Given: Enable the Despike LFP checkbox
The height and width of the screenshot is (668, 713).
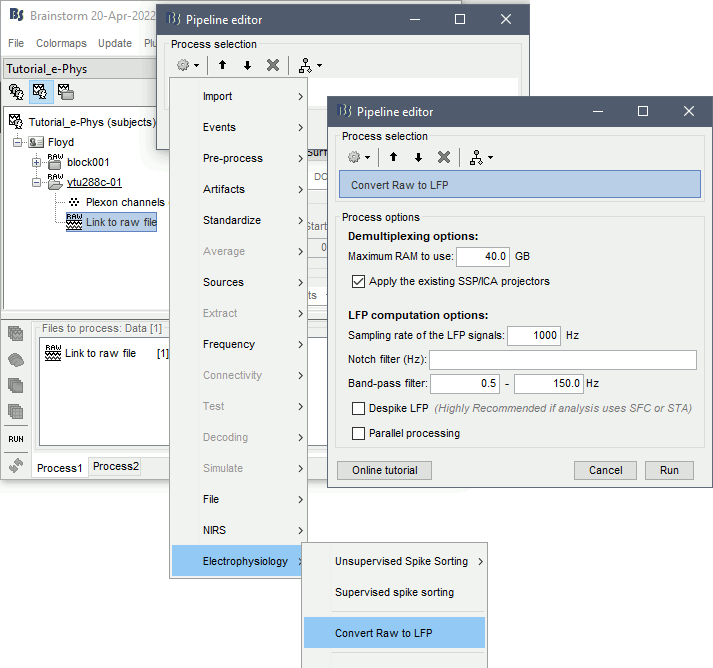Looking at the screenshot, I should 359,408.
